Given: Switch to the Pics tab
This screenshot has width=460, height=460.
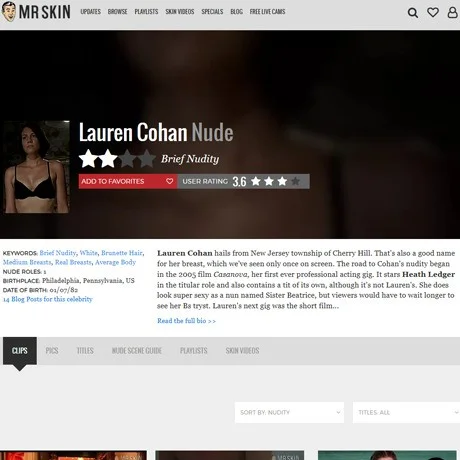Looking at the screenshot, I should 52,351.
